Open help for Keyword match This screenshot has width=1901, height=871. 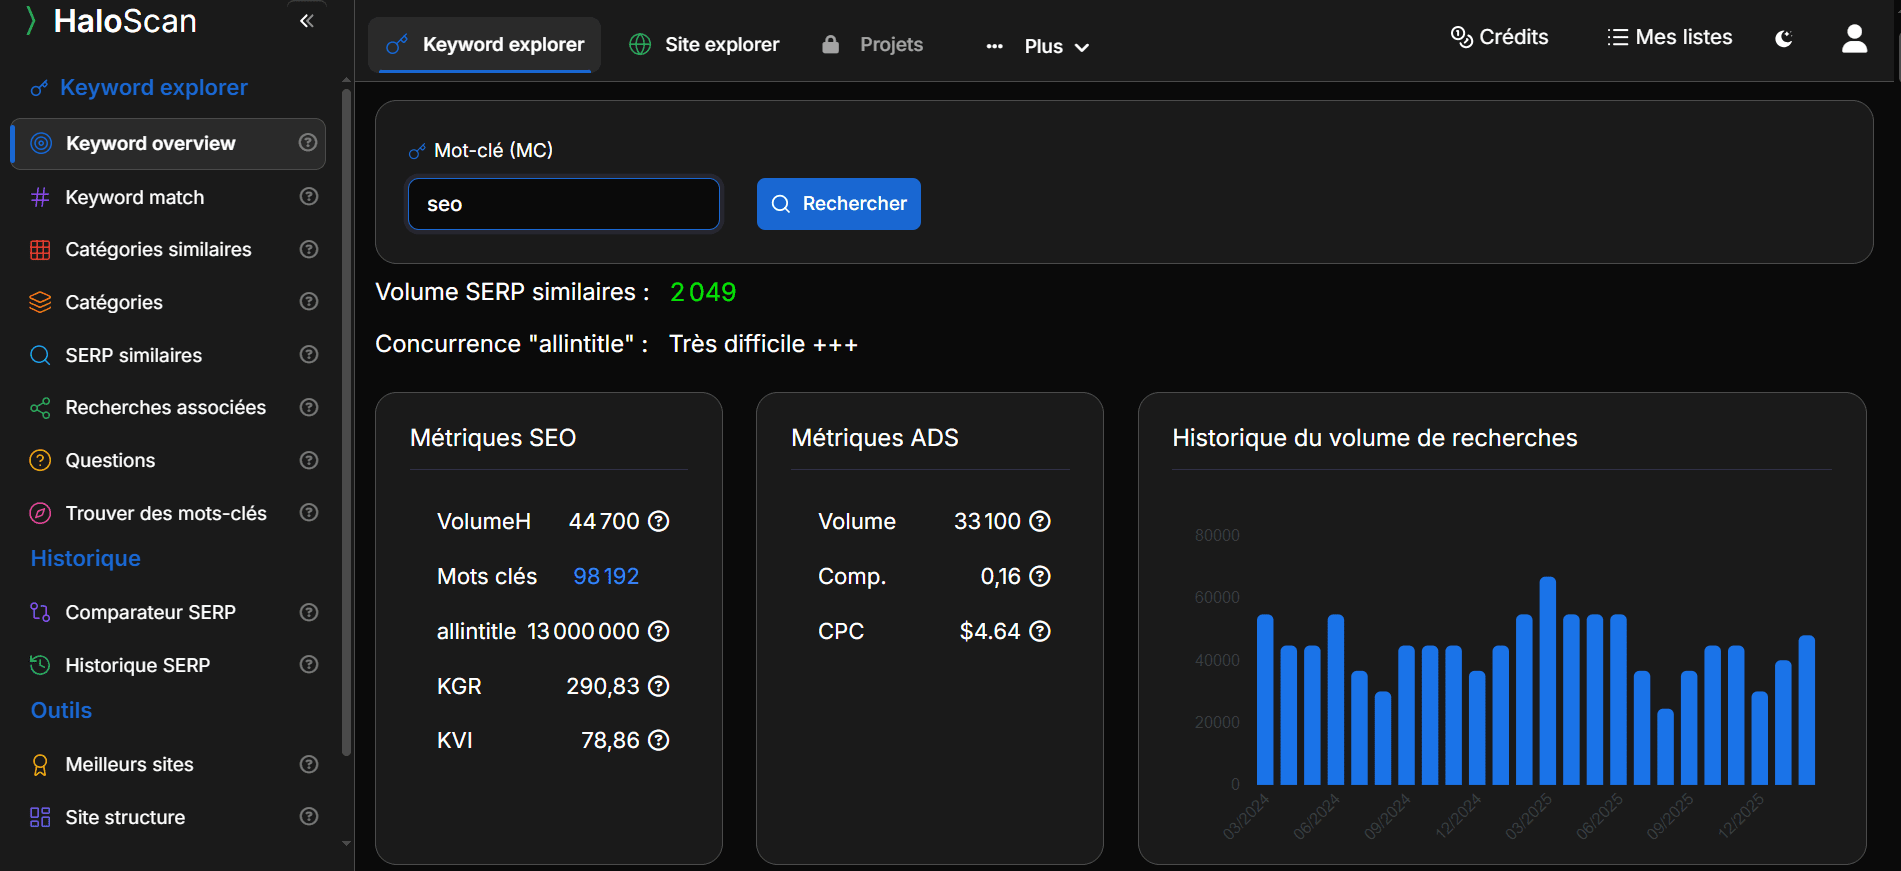tap(309, 196)
